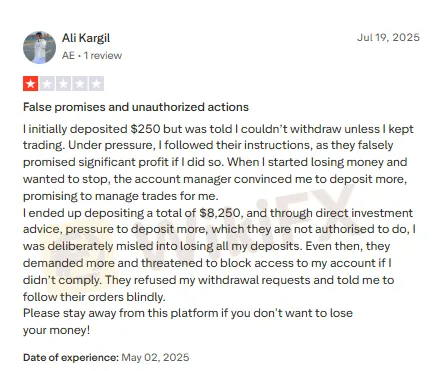Click the fourth grey star
Image resolution: width=438 pixels, height=371 pixels.
pyautogui.click(x=80, y=84)
